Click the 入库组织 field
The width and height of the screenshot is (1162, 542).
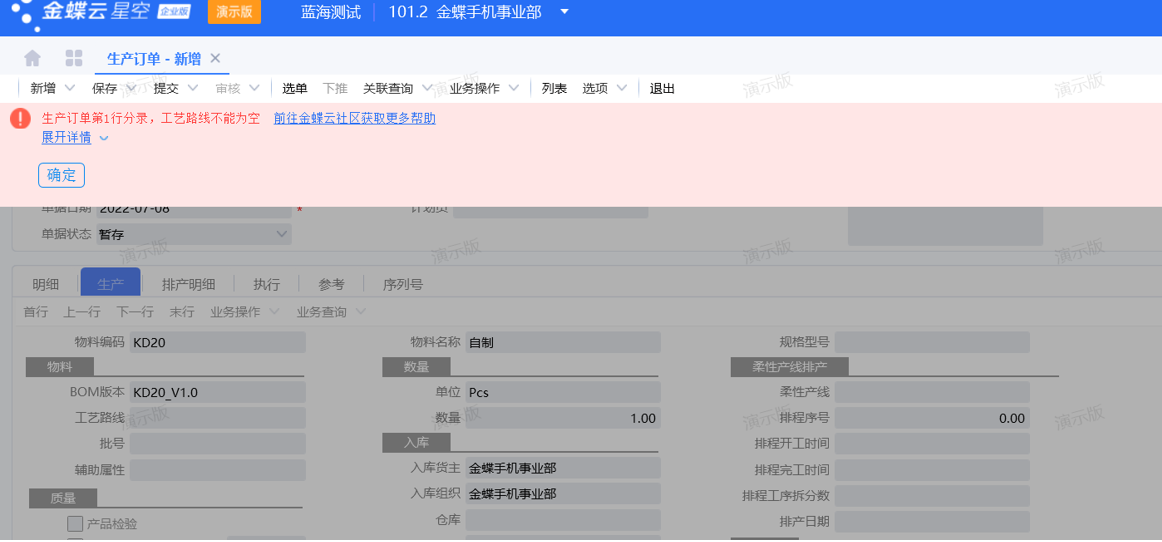563,494
